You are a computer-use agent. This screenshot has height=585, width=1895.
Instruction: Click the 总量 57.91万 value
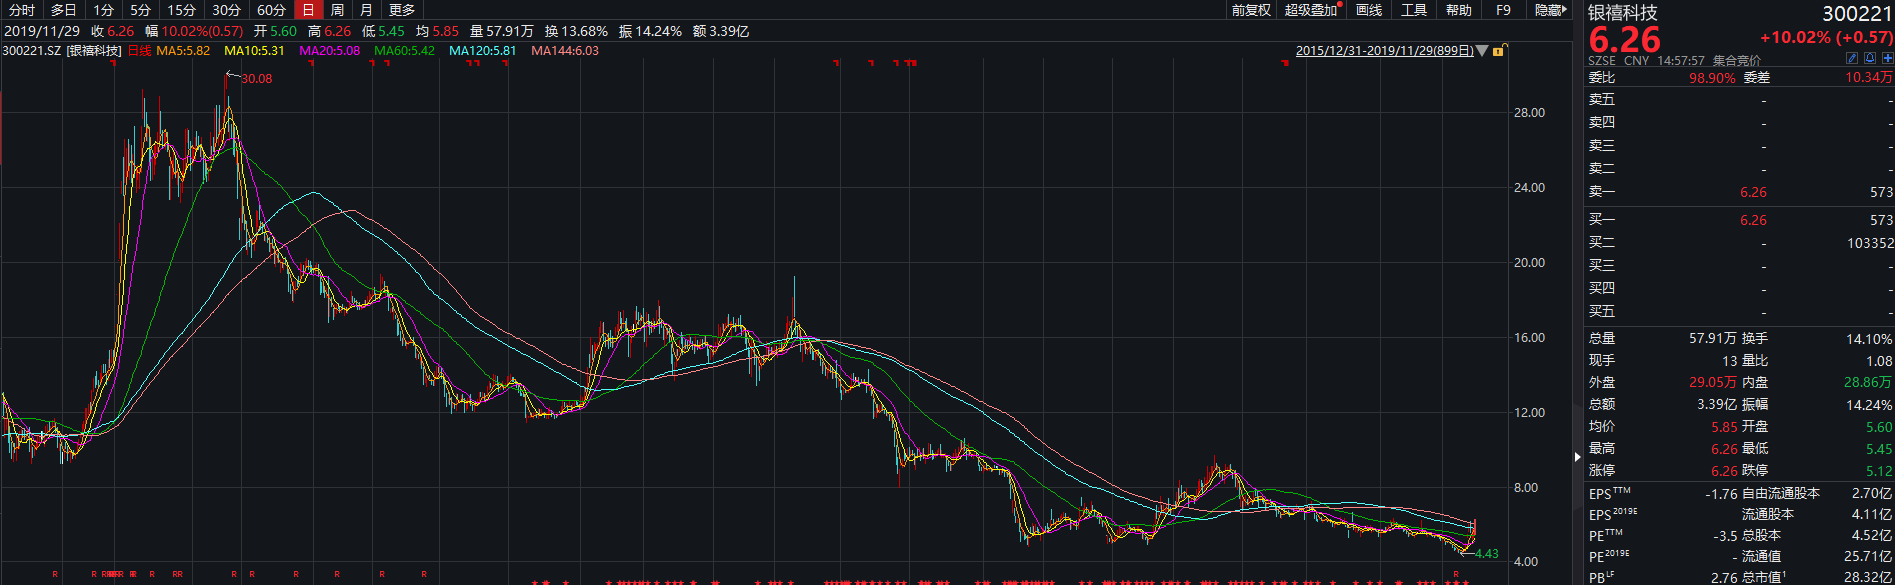pos(1713,338)
